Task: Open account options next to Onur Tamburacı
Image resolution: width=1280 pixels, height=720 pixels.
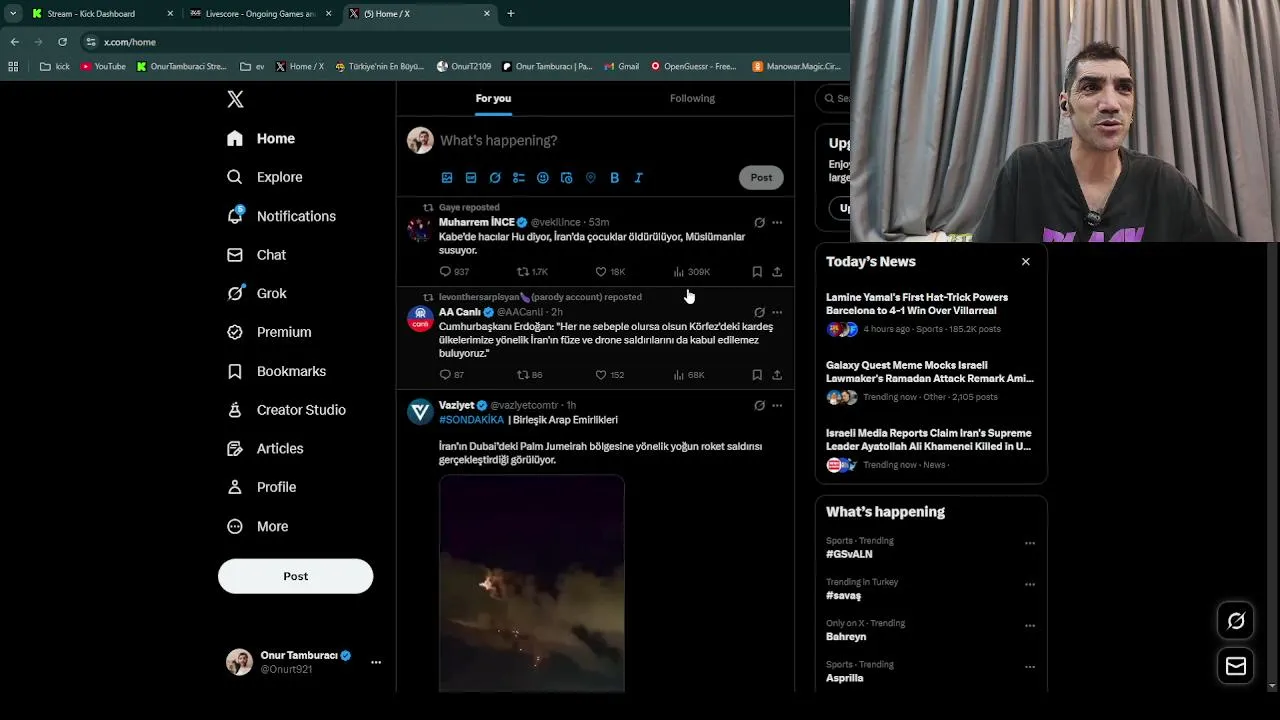Action: click(376, 662)
